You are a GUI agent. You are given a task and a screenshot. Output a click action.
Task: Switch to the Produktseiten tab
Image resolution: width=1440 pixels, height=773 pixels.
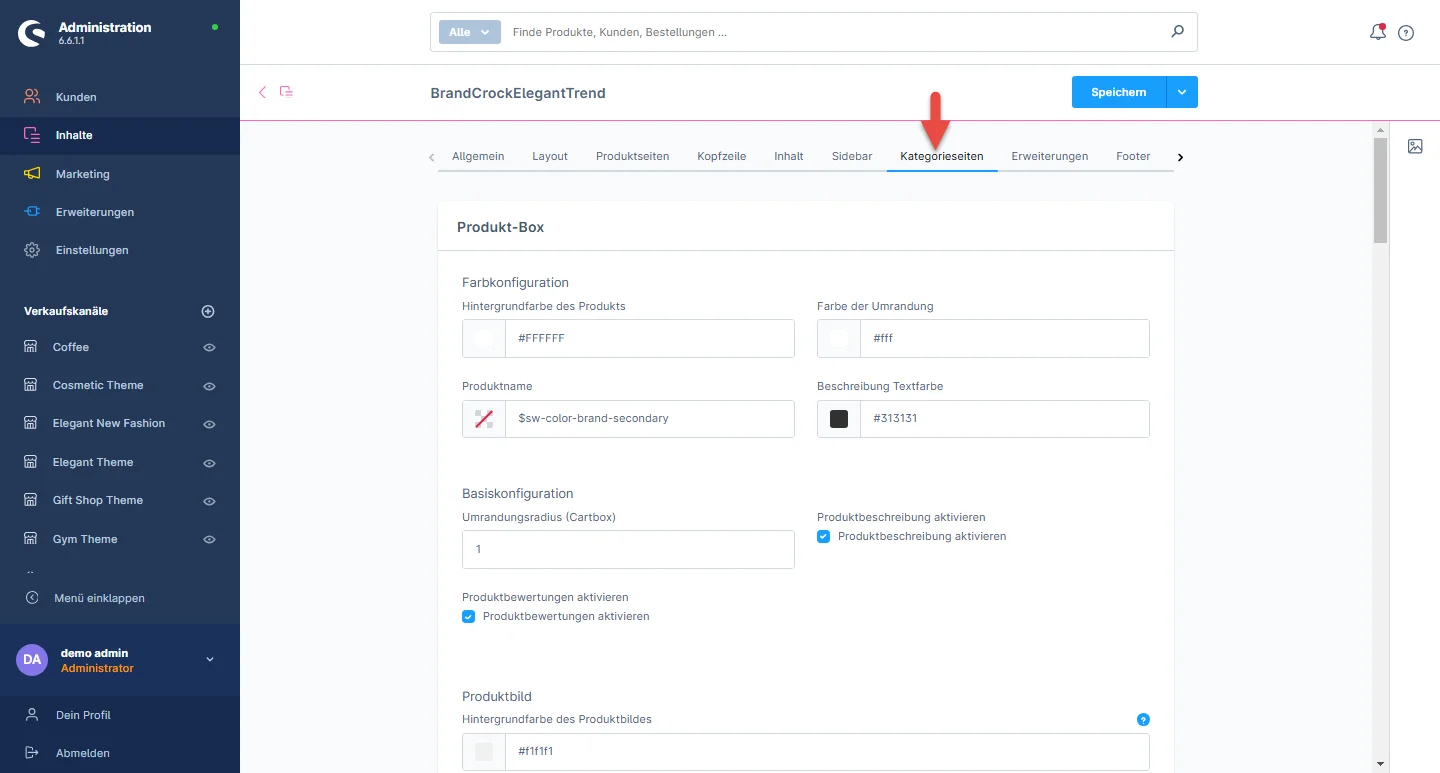pyautogui.click(x=632, y=156)
